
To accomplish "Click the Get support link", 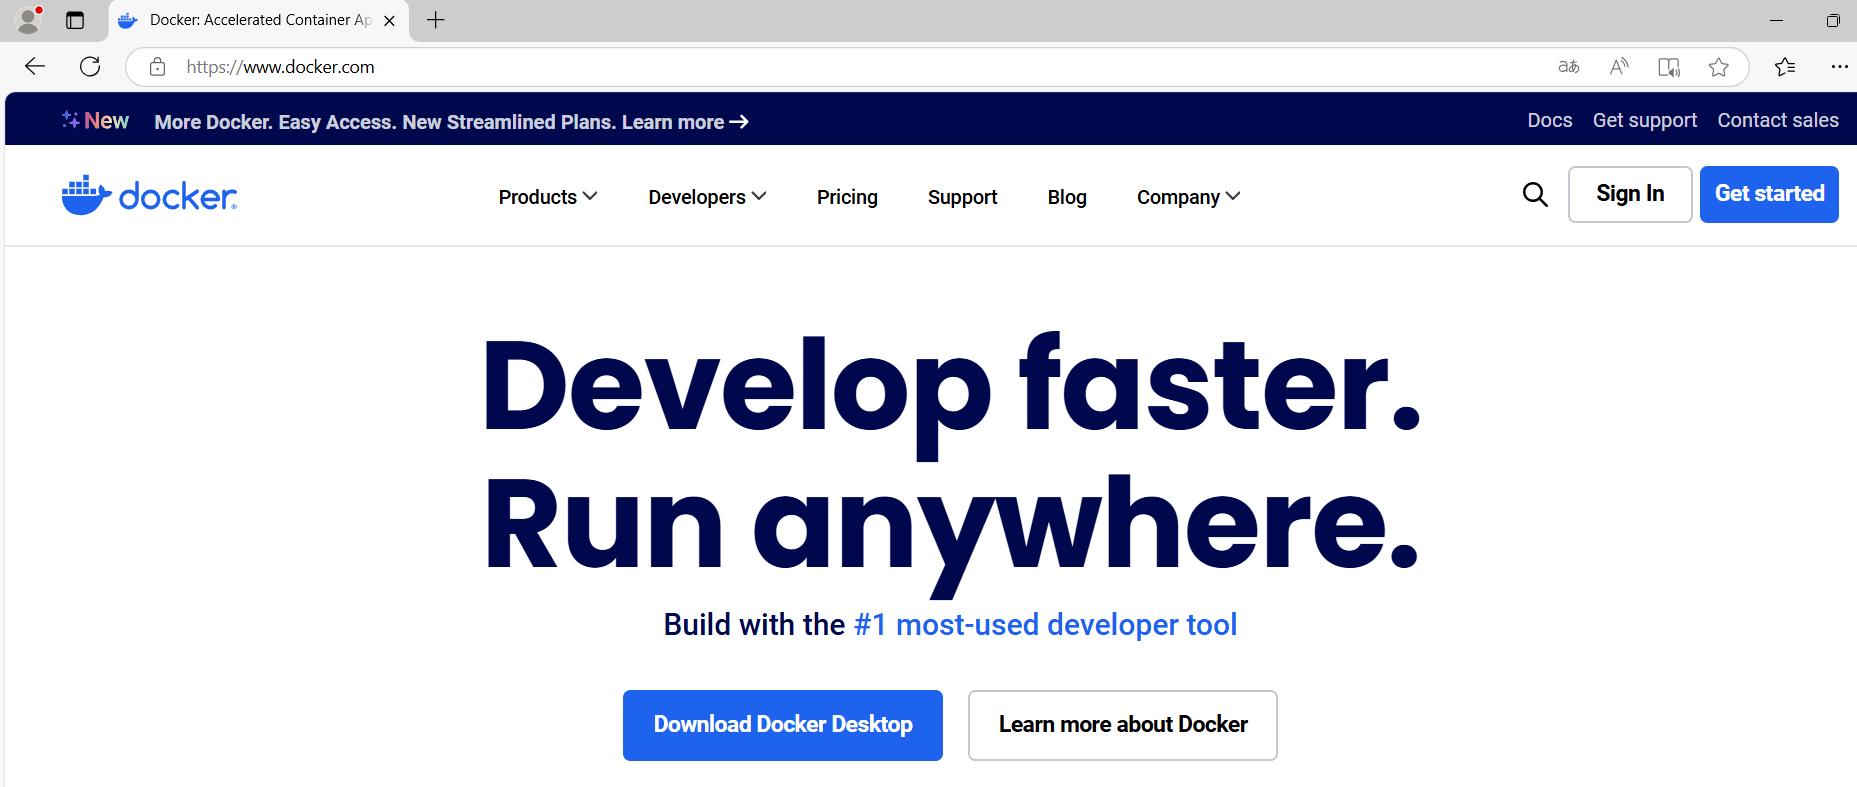I will coord(1645,120).
